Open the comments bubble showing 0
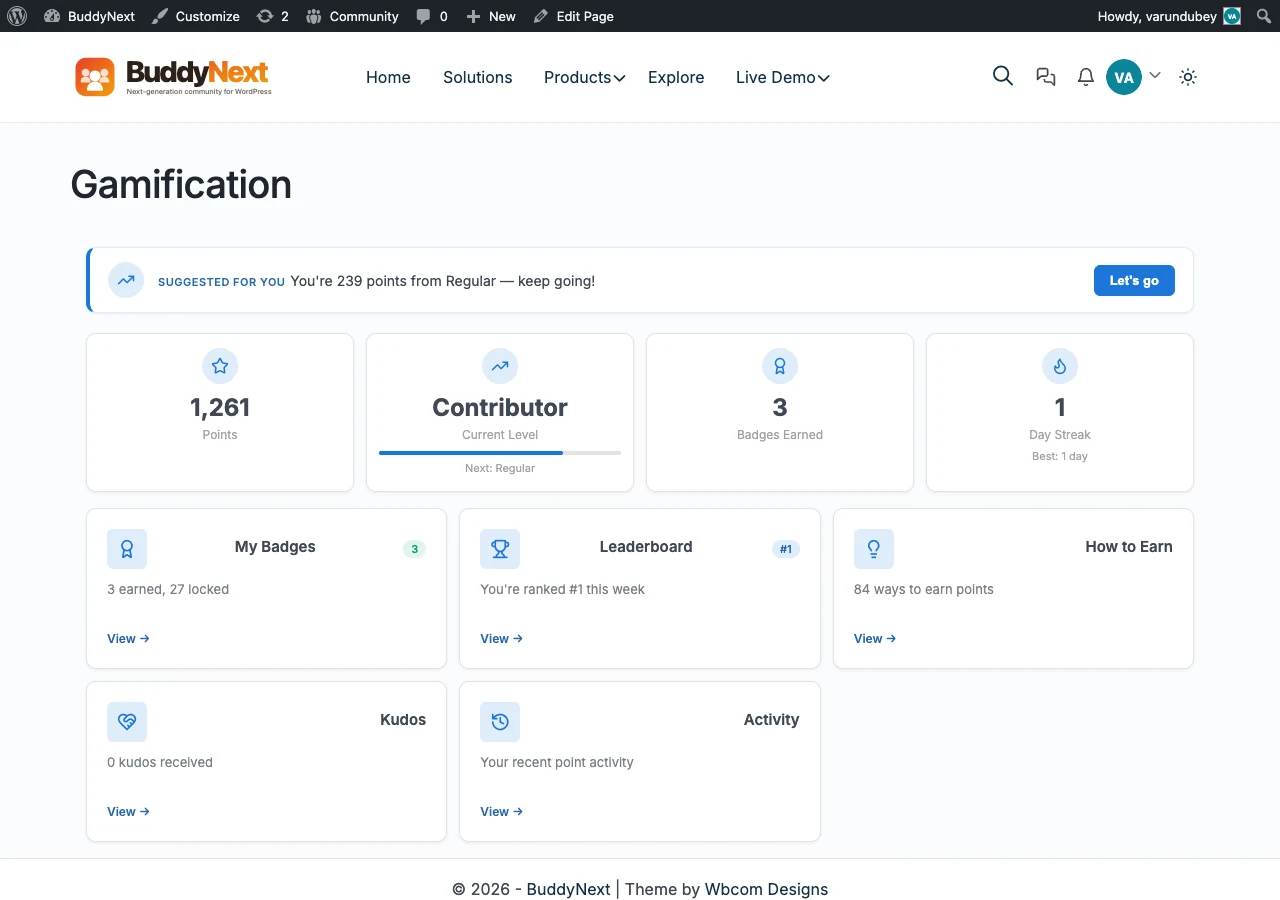This screenshot has height=900, width=1280. 432,16
